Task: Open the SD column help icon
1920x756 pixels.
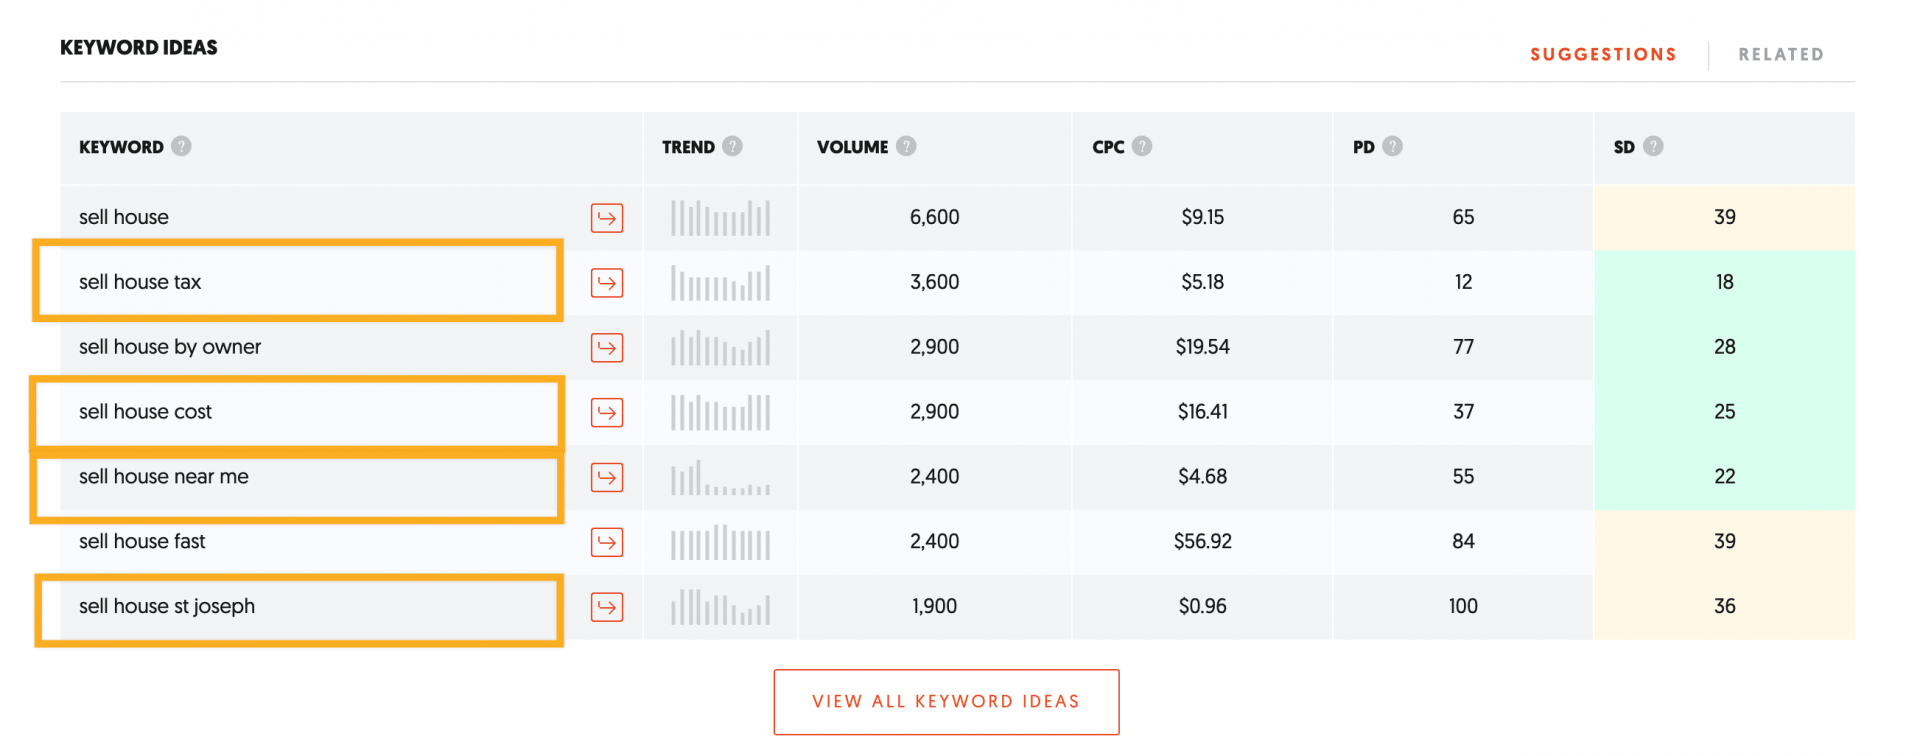Action: (1653, 146)
